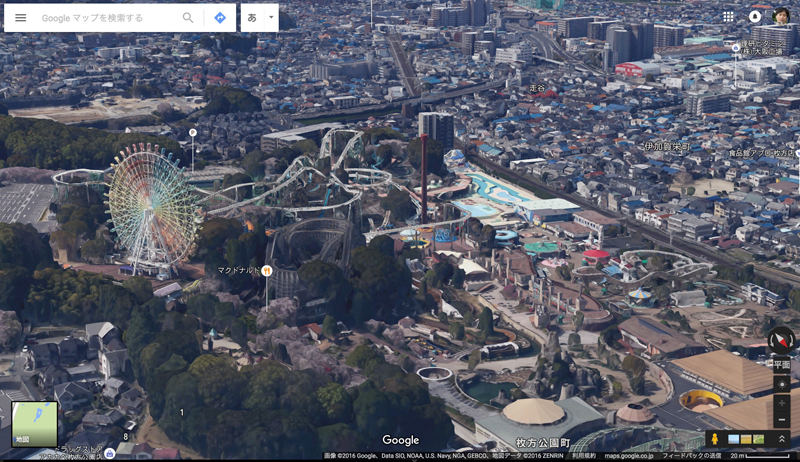Viewport: 800px width, 462px height.
Task: Switch to map view via 地図 thumbnail
Action: pos(34,423)
